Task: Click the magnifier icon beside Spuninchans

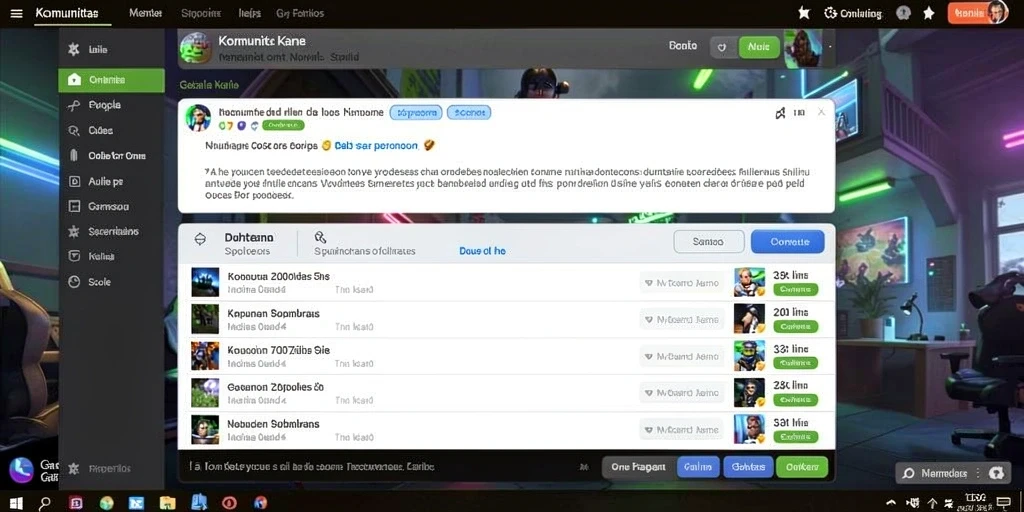Action: [x=320, y=237]
